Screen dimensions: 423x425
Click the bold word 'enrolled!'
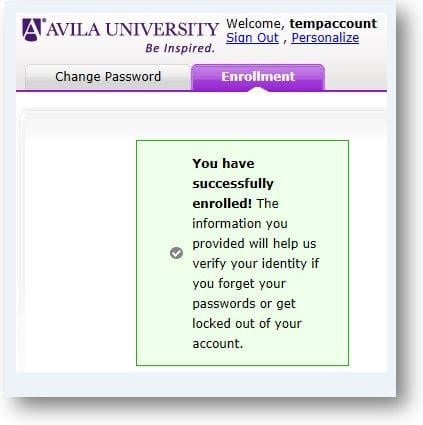click(x=222, y=203)
